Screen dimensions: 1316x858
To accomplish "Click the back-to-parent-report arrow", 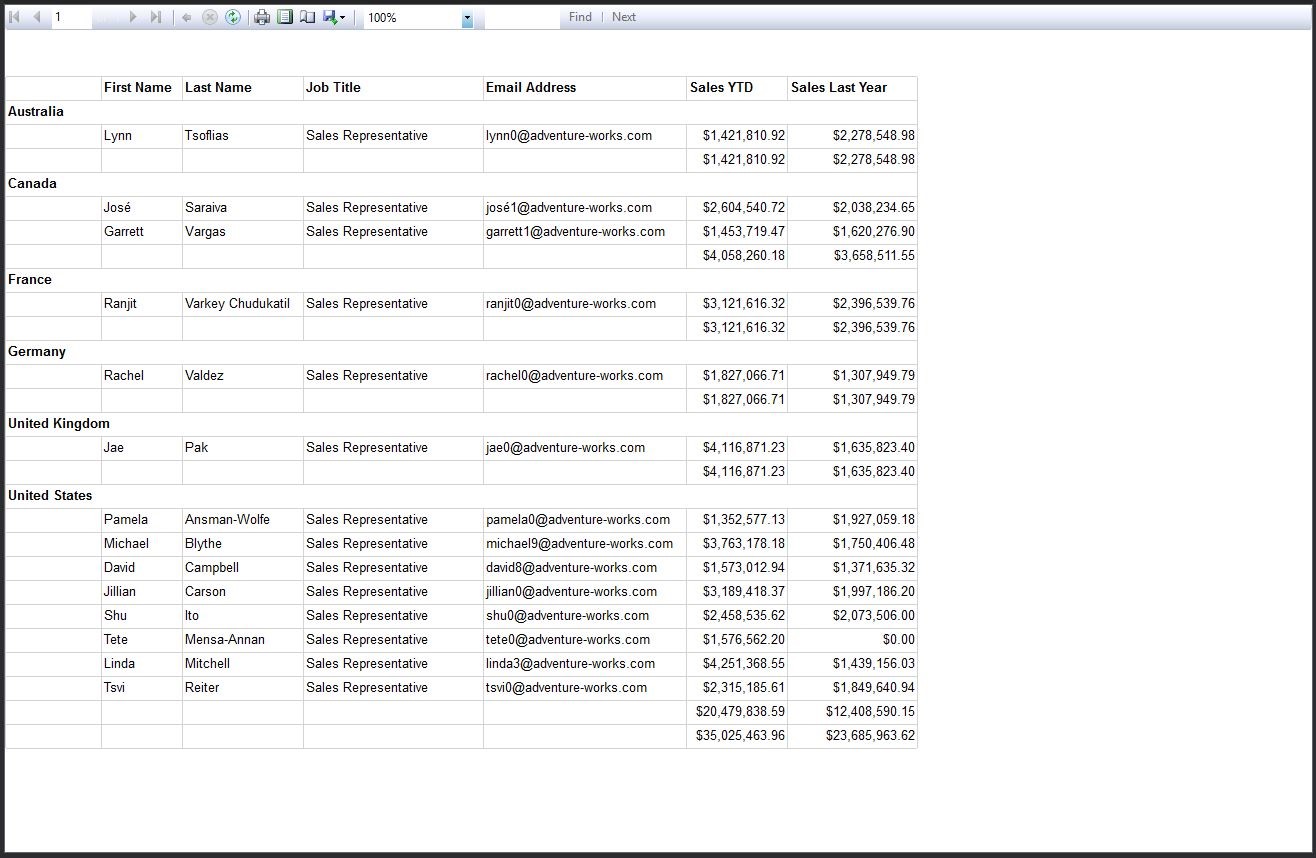I will tap(188, 16).
